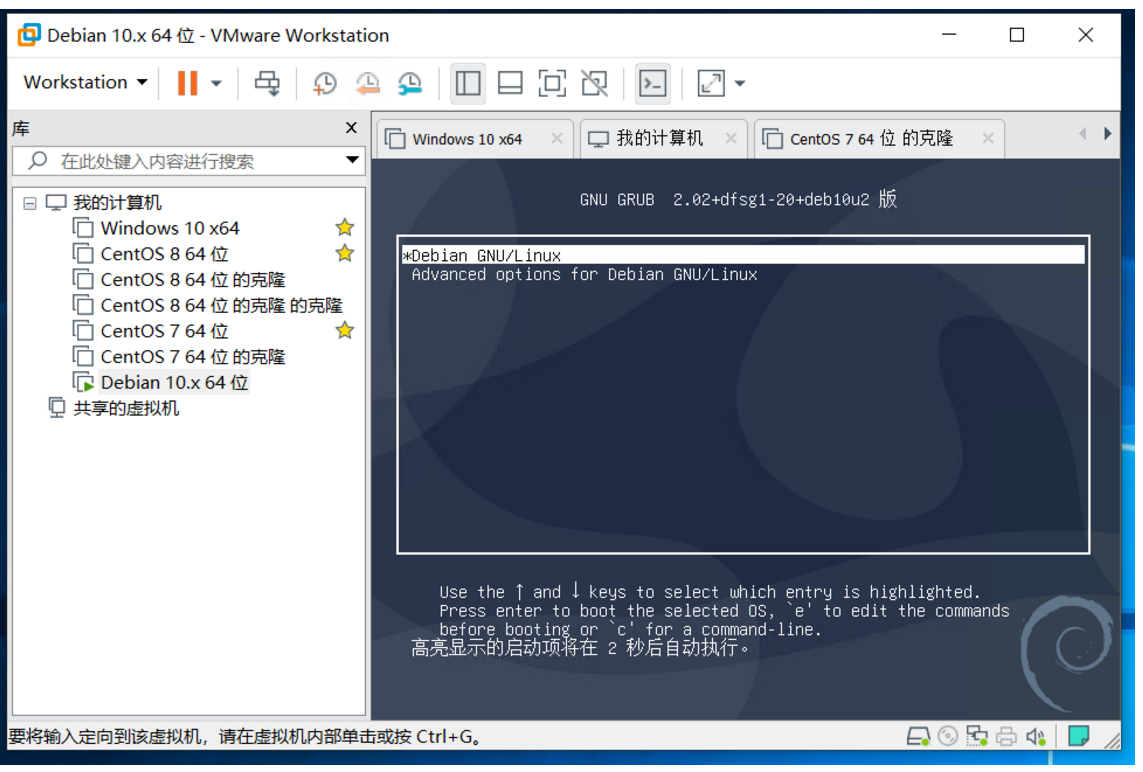
Task: Toggle full screen mode
Action: [x=552, y=83]
